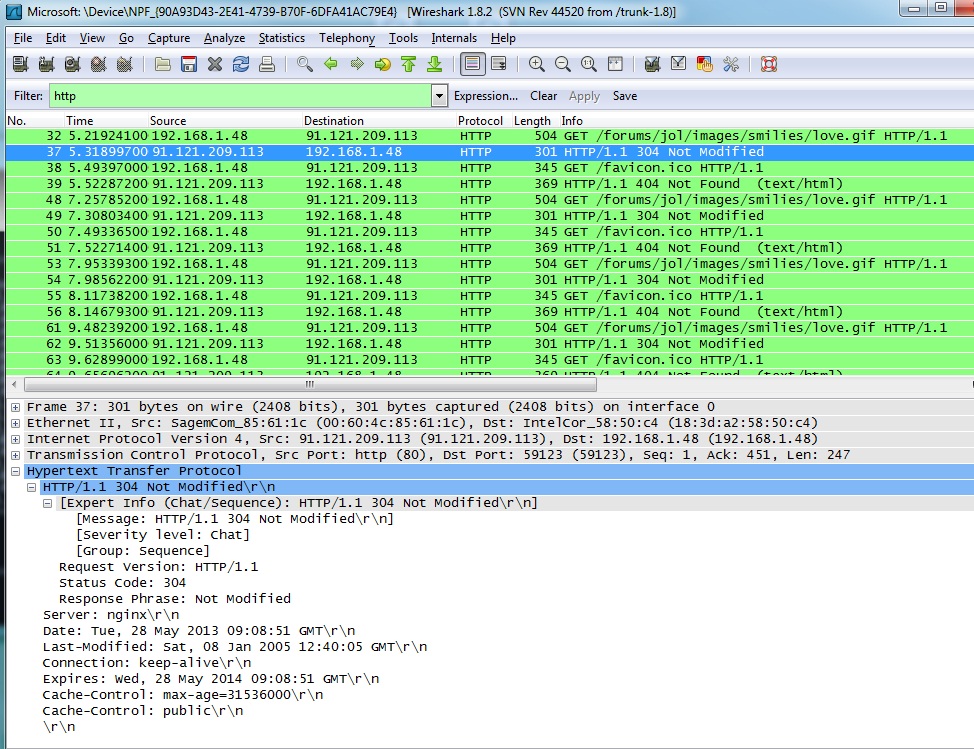
Task: Open the filter history dropdown arrow
Action: click(x=439, y=96)
